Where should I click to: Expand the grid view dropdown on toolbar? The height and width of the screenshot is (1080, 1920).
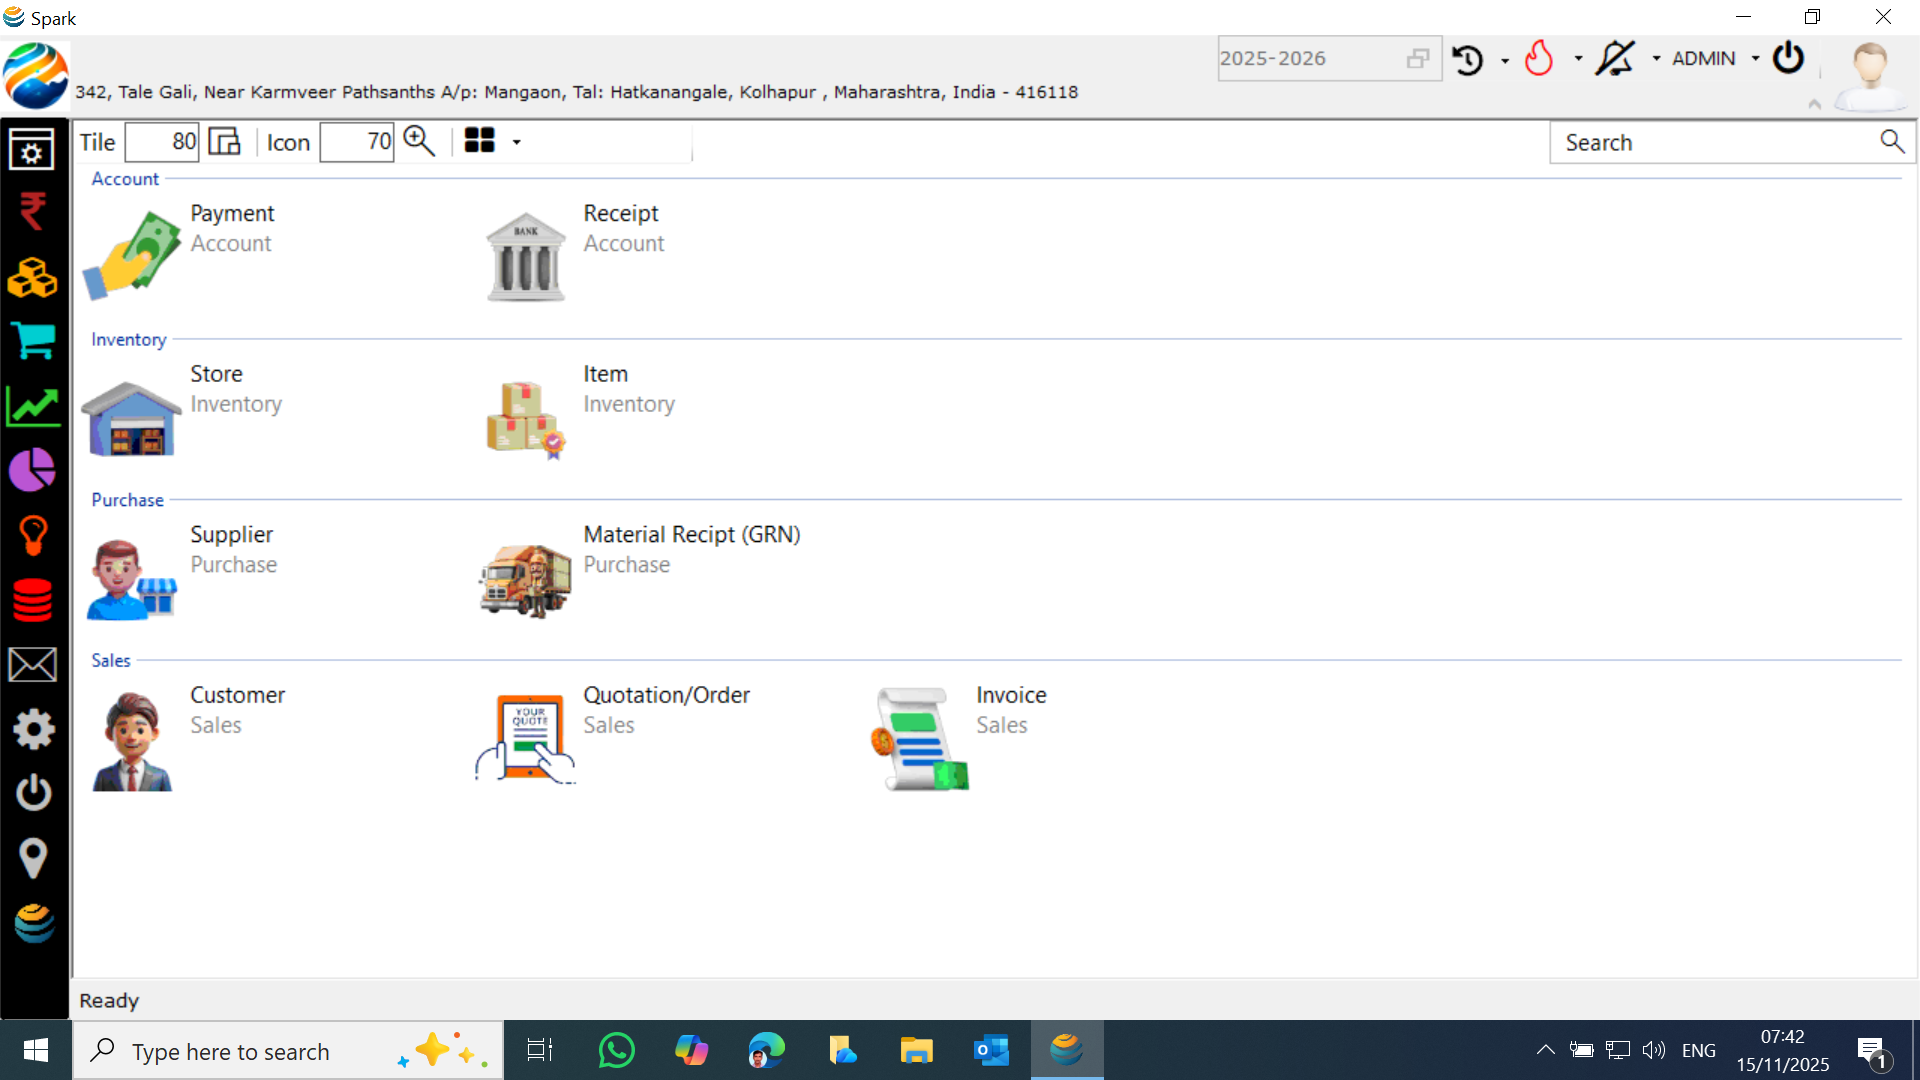pos(517,141)
